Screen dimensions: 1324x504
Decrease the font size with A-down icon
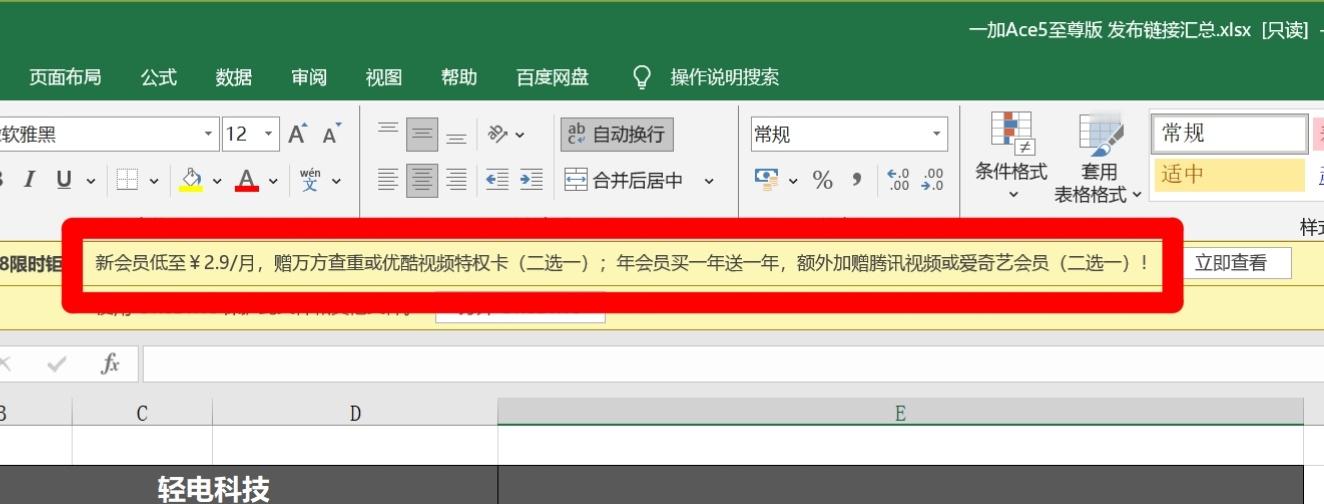coord(331,133)
